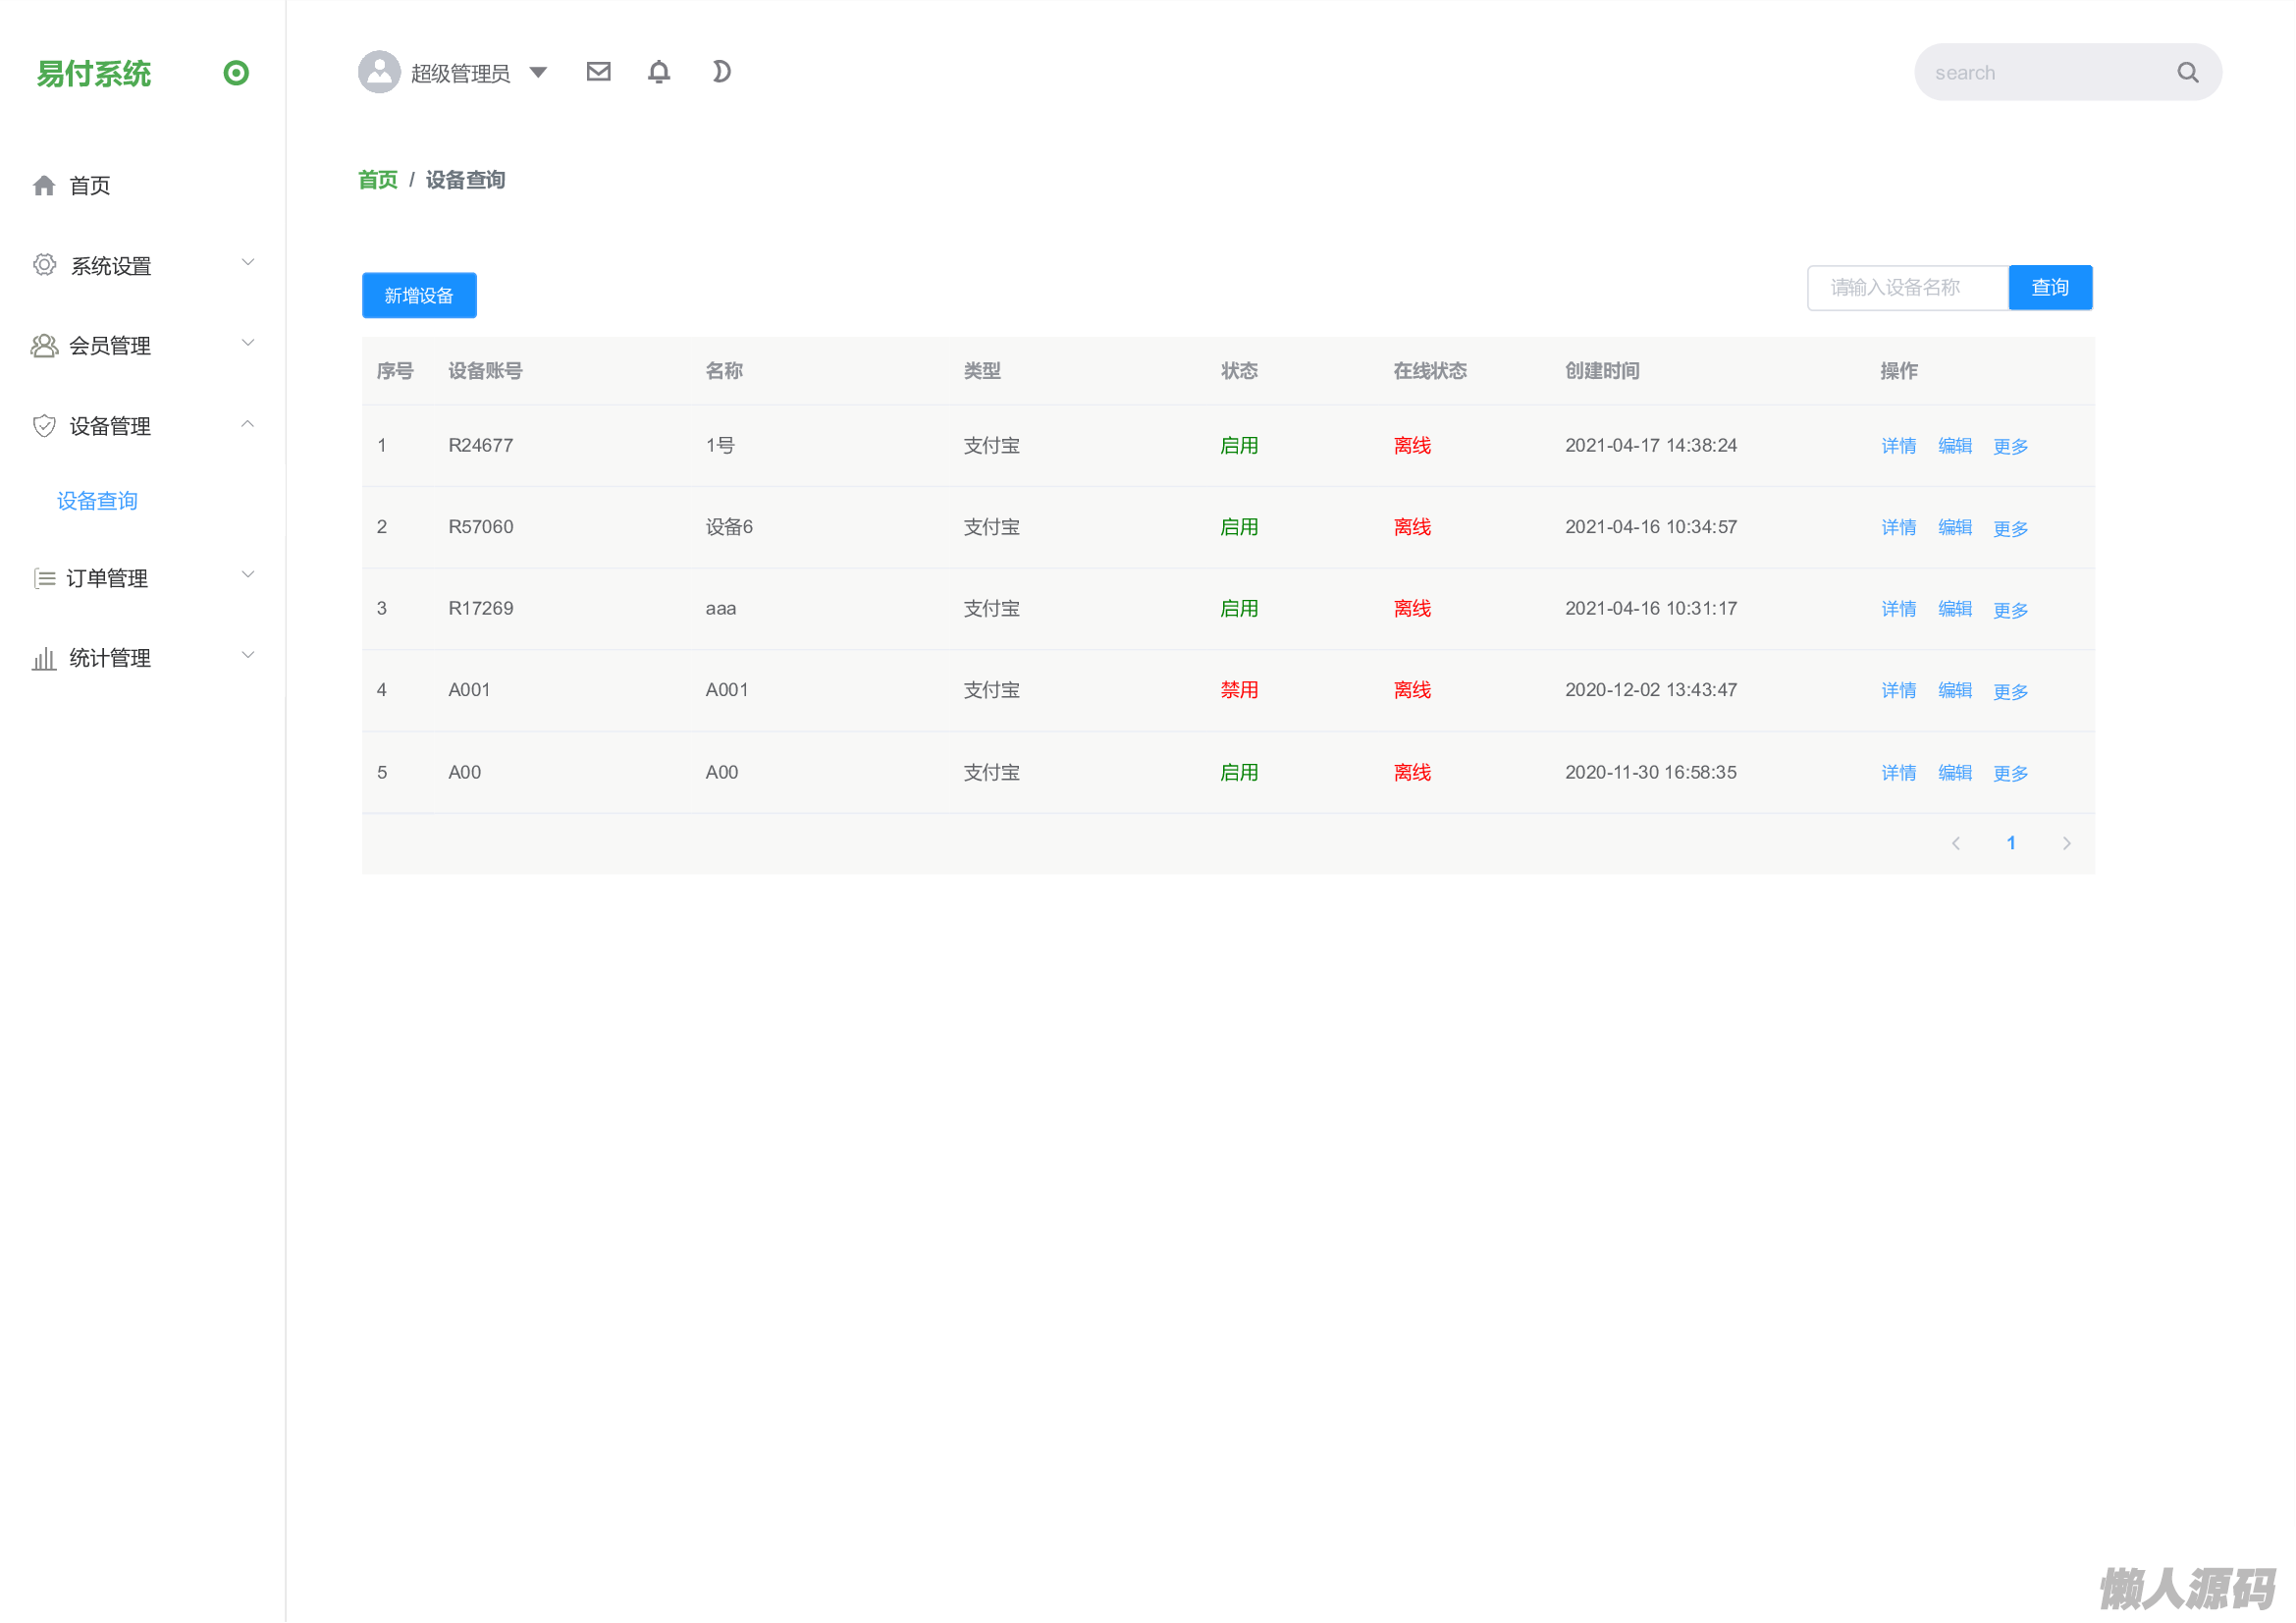Click the search magnifier icon
2296x1623 pixels.
2187,73
